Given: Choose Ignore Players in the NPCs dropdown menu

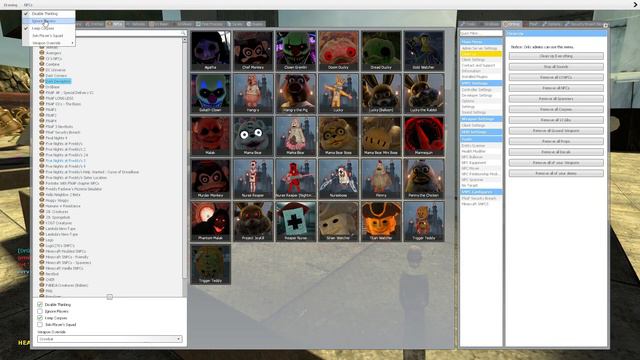Looking at the screenshot, I should pyautogui.click(x=49, y=21).
